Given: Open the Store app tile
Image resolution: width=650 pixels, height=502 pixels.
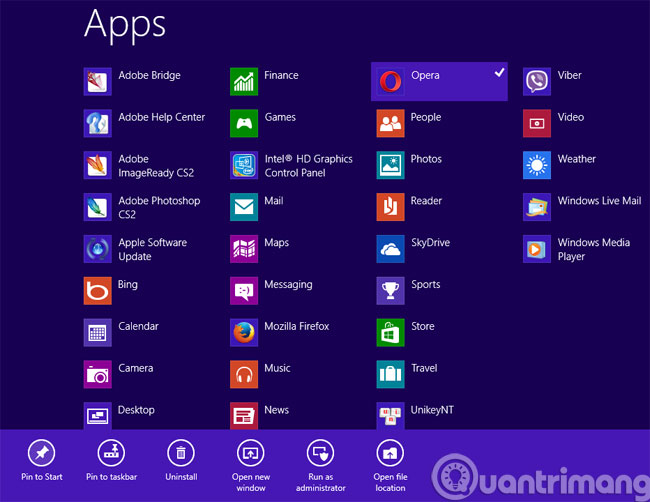Looking at the screenshot, I should pos(390,332).
